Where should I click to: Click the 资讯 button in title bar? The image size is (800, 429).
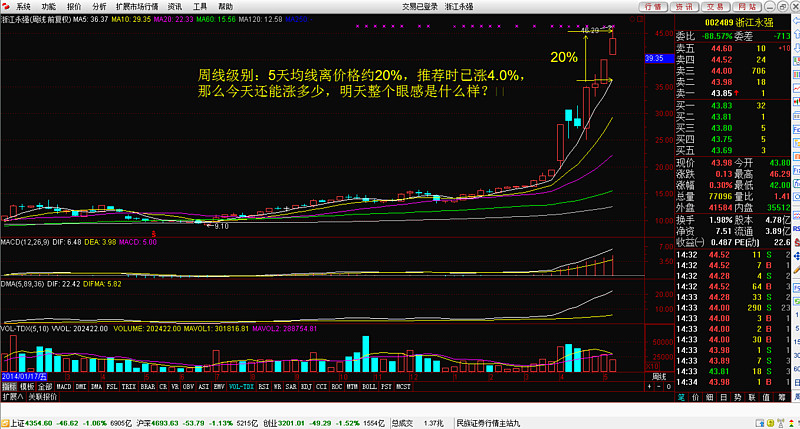pyautogui.click(x=683, y=6)
